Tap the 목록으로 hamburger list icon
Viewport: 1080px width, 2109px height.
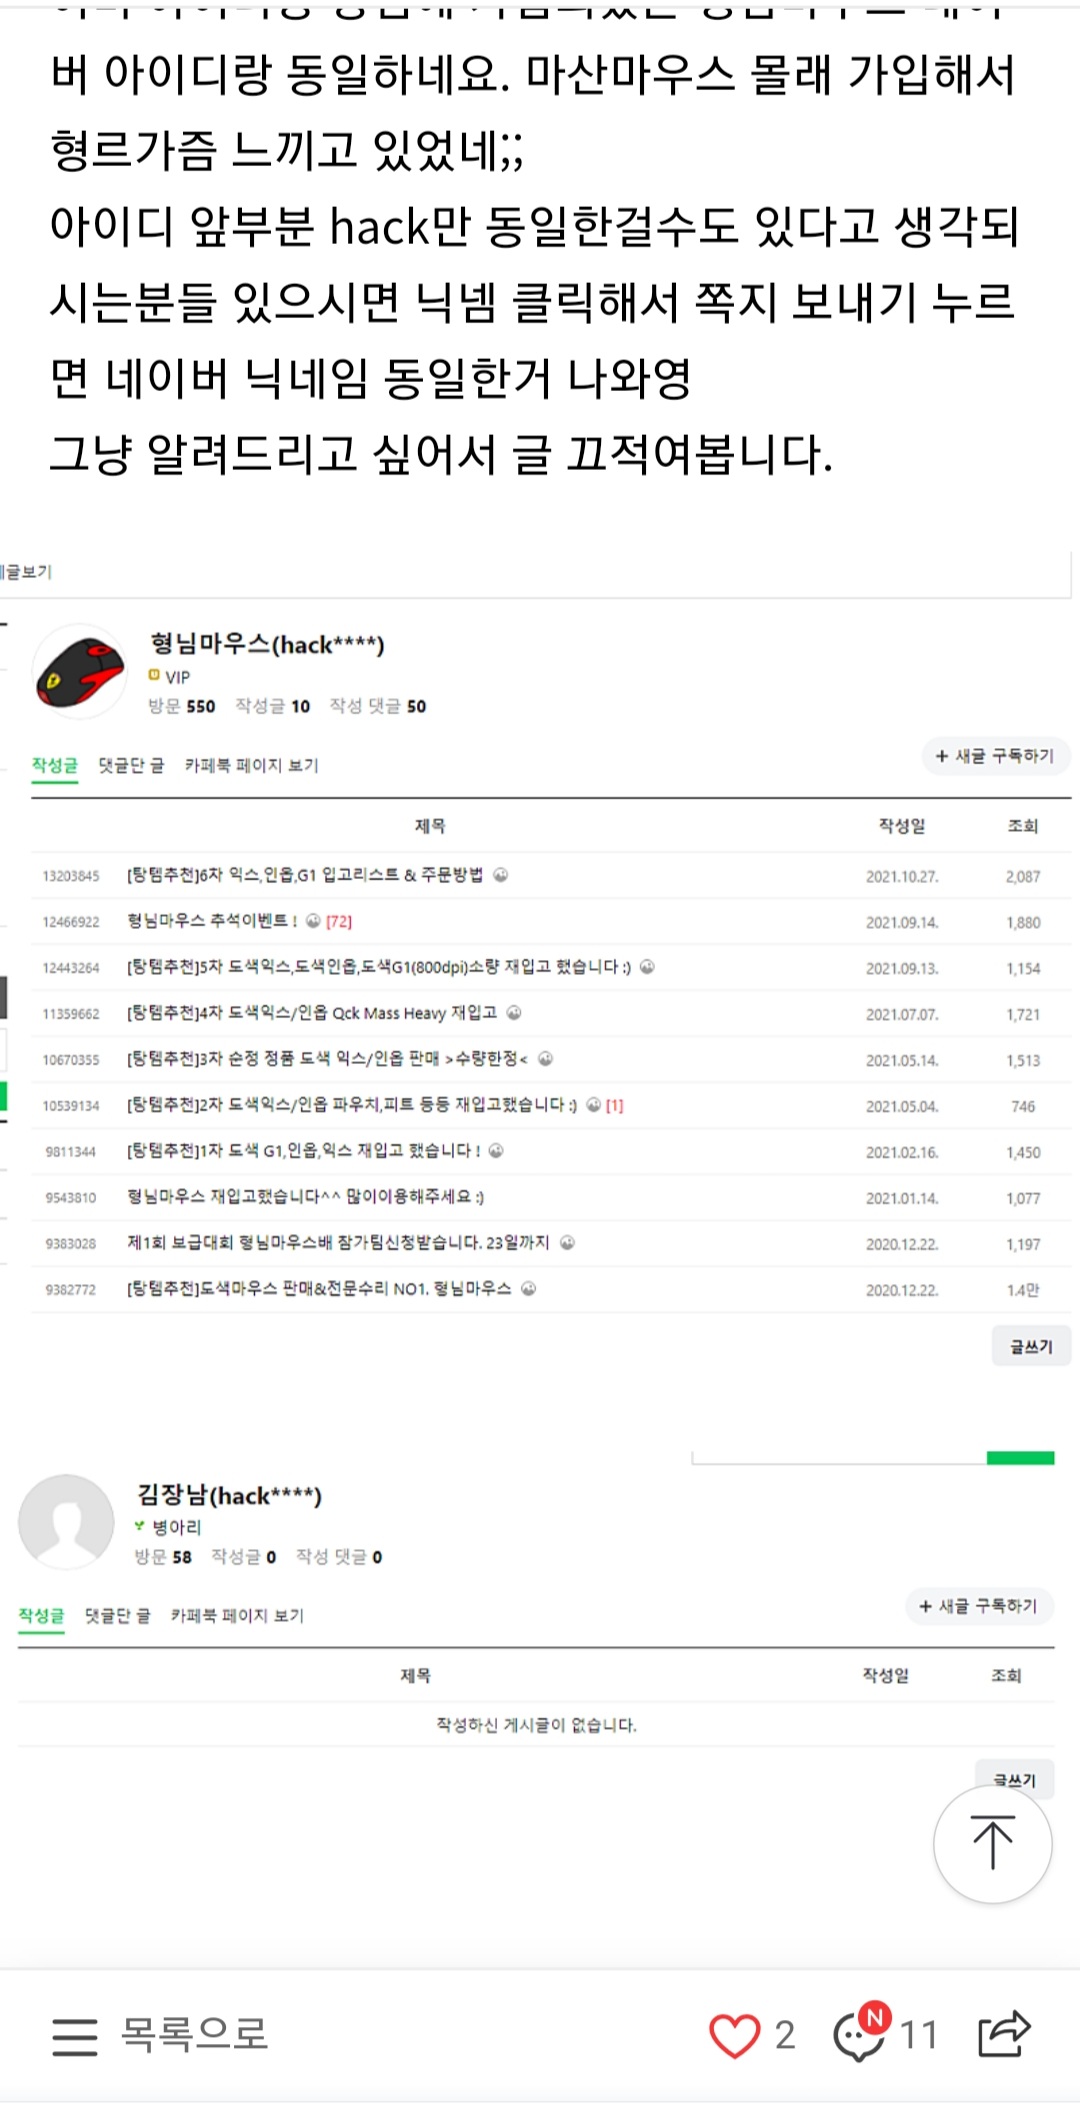[75, 2035]
